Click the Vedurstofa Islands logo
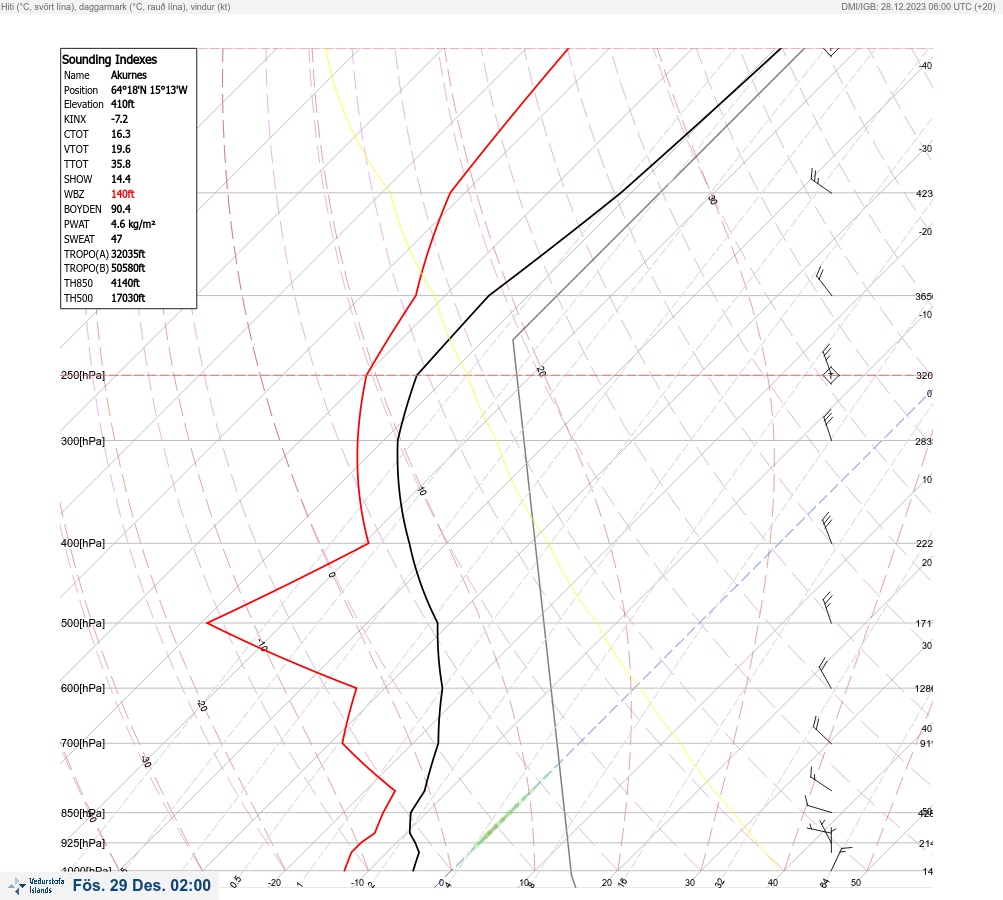Viewport: 1003px width, 900px height. click(x=36, y=886)
